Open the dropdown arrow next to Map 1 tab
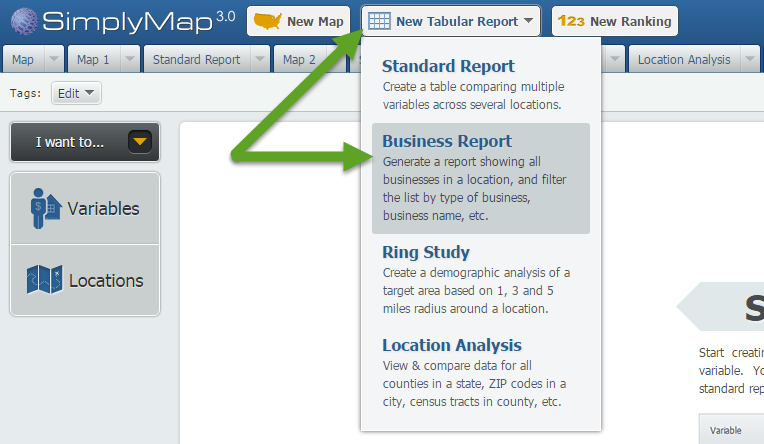This screenshot has width=764, height=444. tap(130, 59)
